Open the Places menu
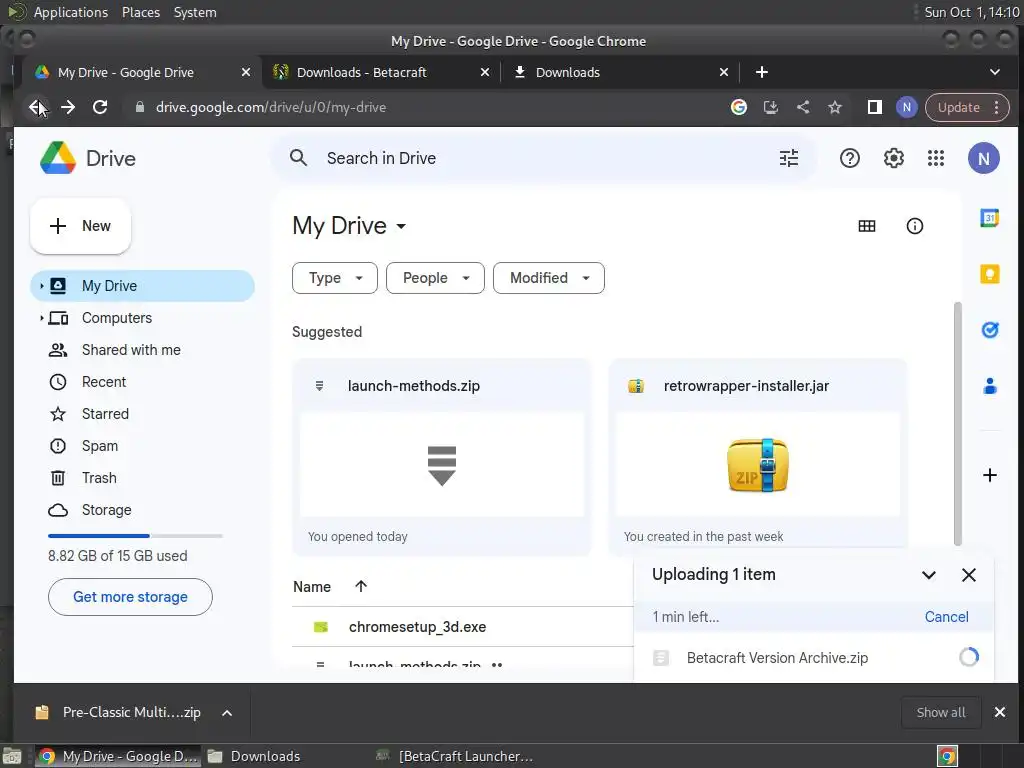The width and height of the screenshot is (1024, 768). pyautogui.click(x=140, y=12)
